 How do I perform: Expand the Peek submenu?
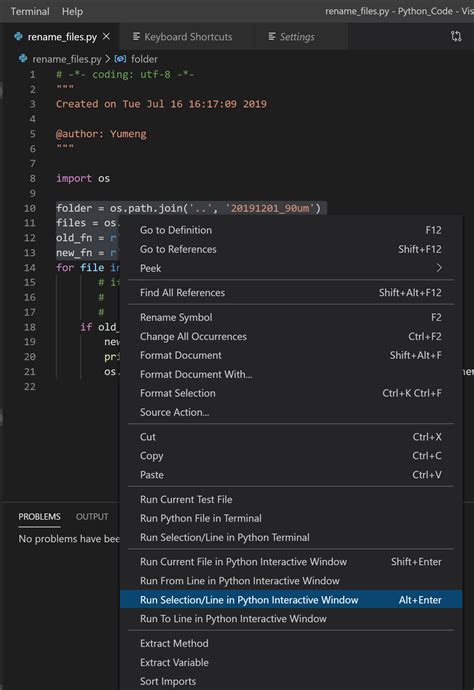290,268
